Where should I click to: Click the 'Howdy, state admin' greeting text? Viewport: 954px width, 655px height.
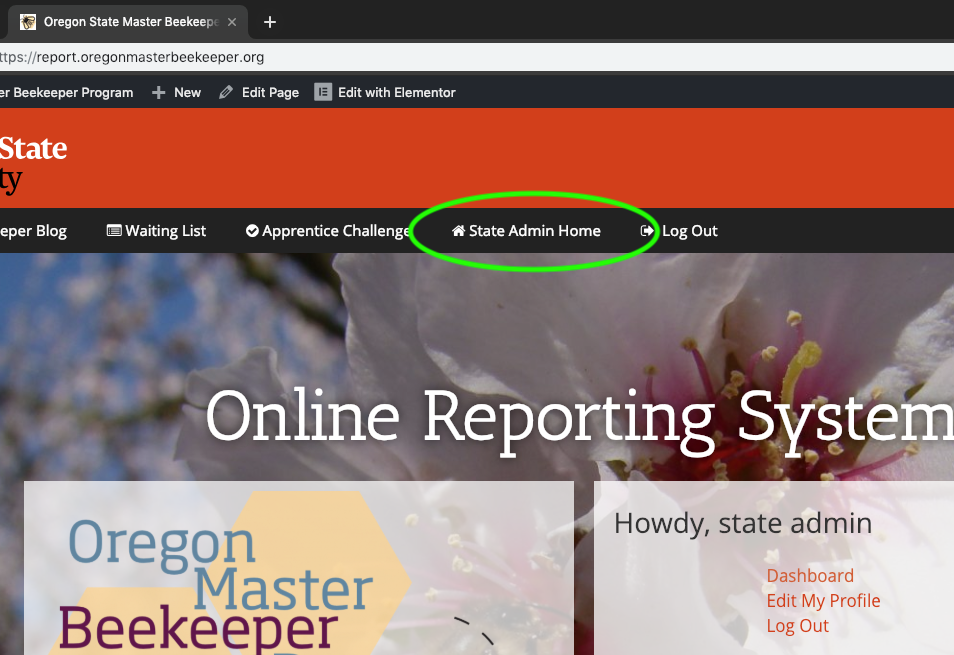click(x=743, y=524)
